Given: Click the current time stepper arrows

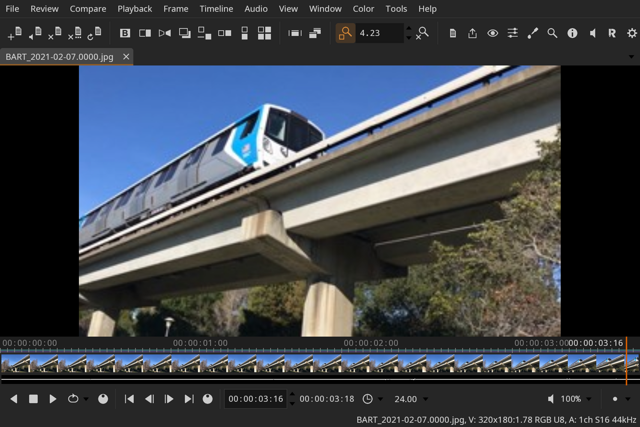Looking at the screenshot, I should click(292, 399).
